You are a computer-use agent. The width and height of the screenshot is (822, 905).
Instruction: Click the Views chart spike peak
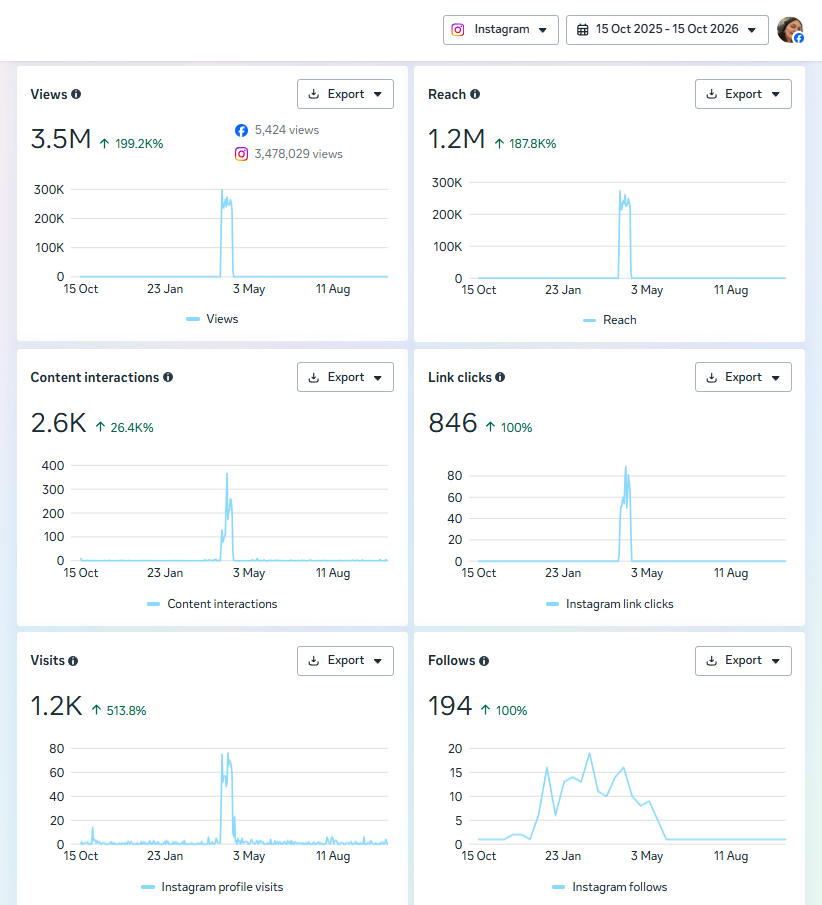pyautogui.click(x=222, y=191)
